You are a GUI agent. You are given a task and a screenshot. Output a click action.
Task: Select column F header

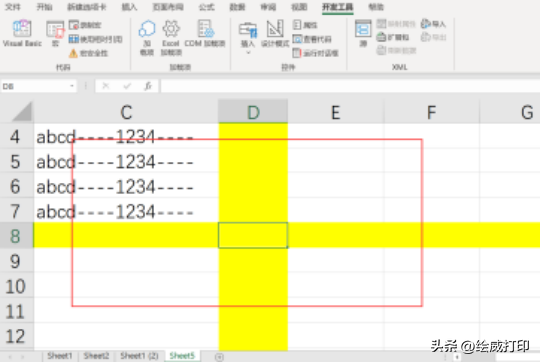432,112
